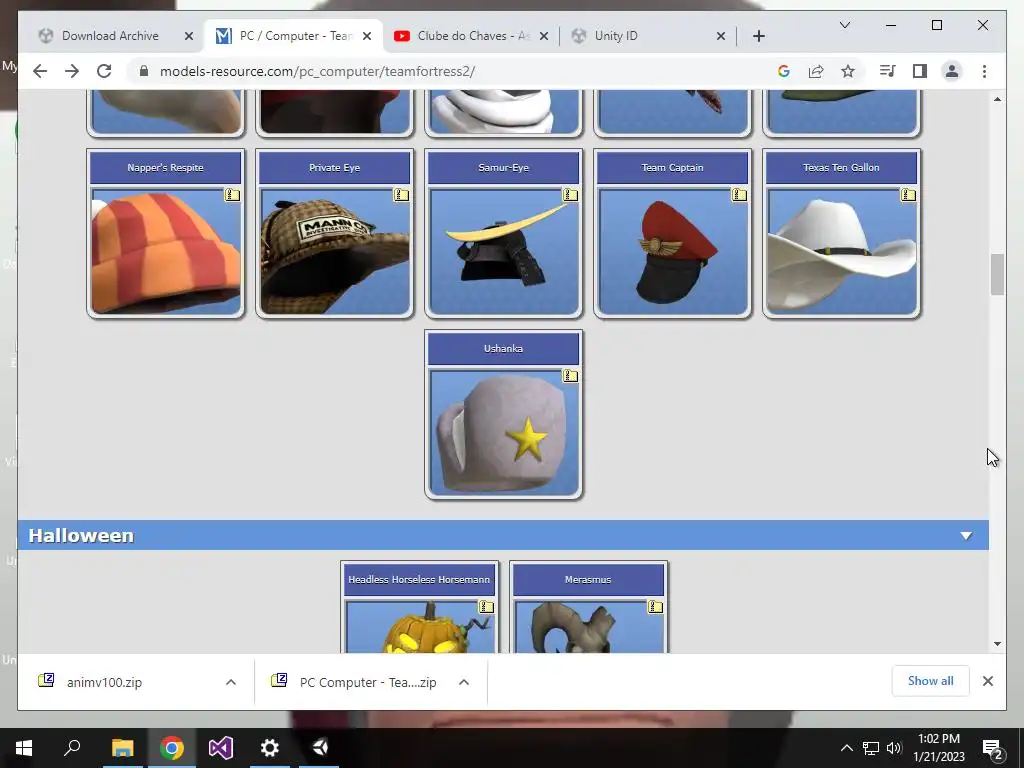This screenshot has height=768, width=1024.
Task: Open Headless Horseless Horsemann link
Action: click(x=419, y=579)
